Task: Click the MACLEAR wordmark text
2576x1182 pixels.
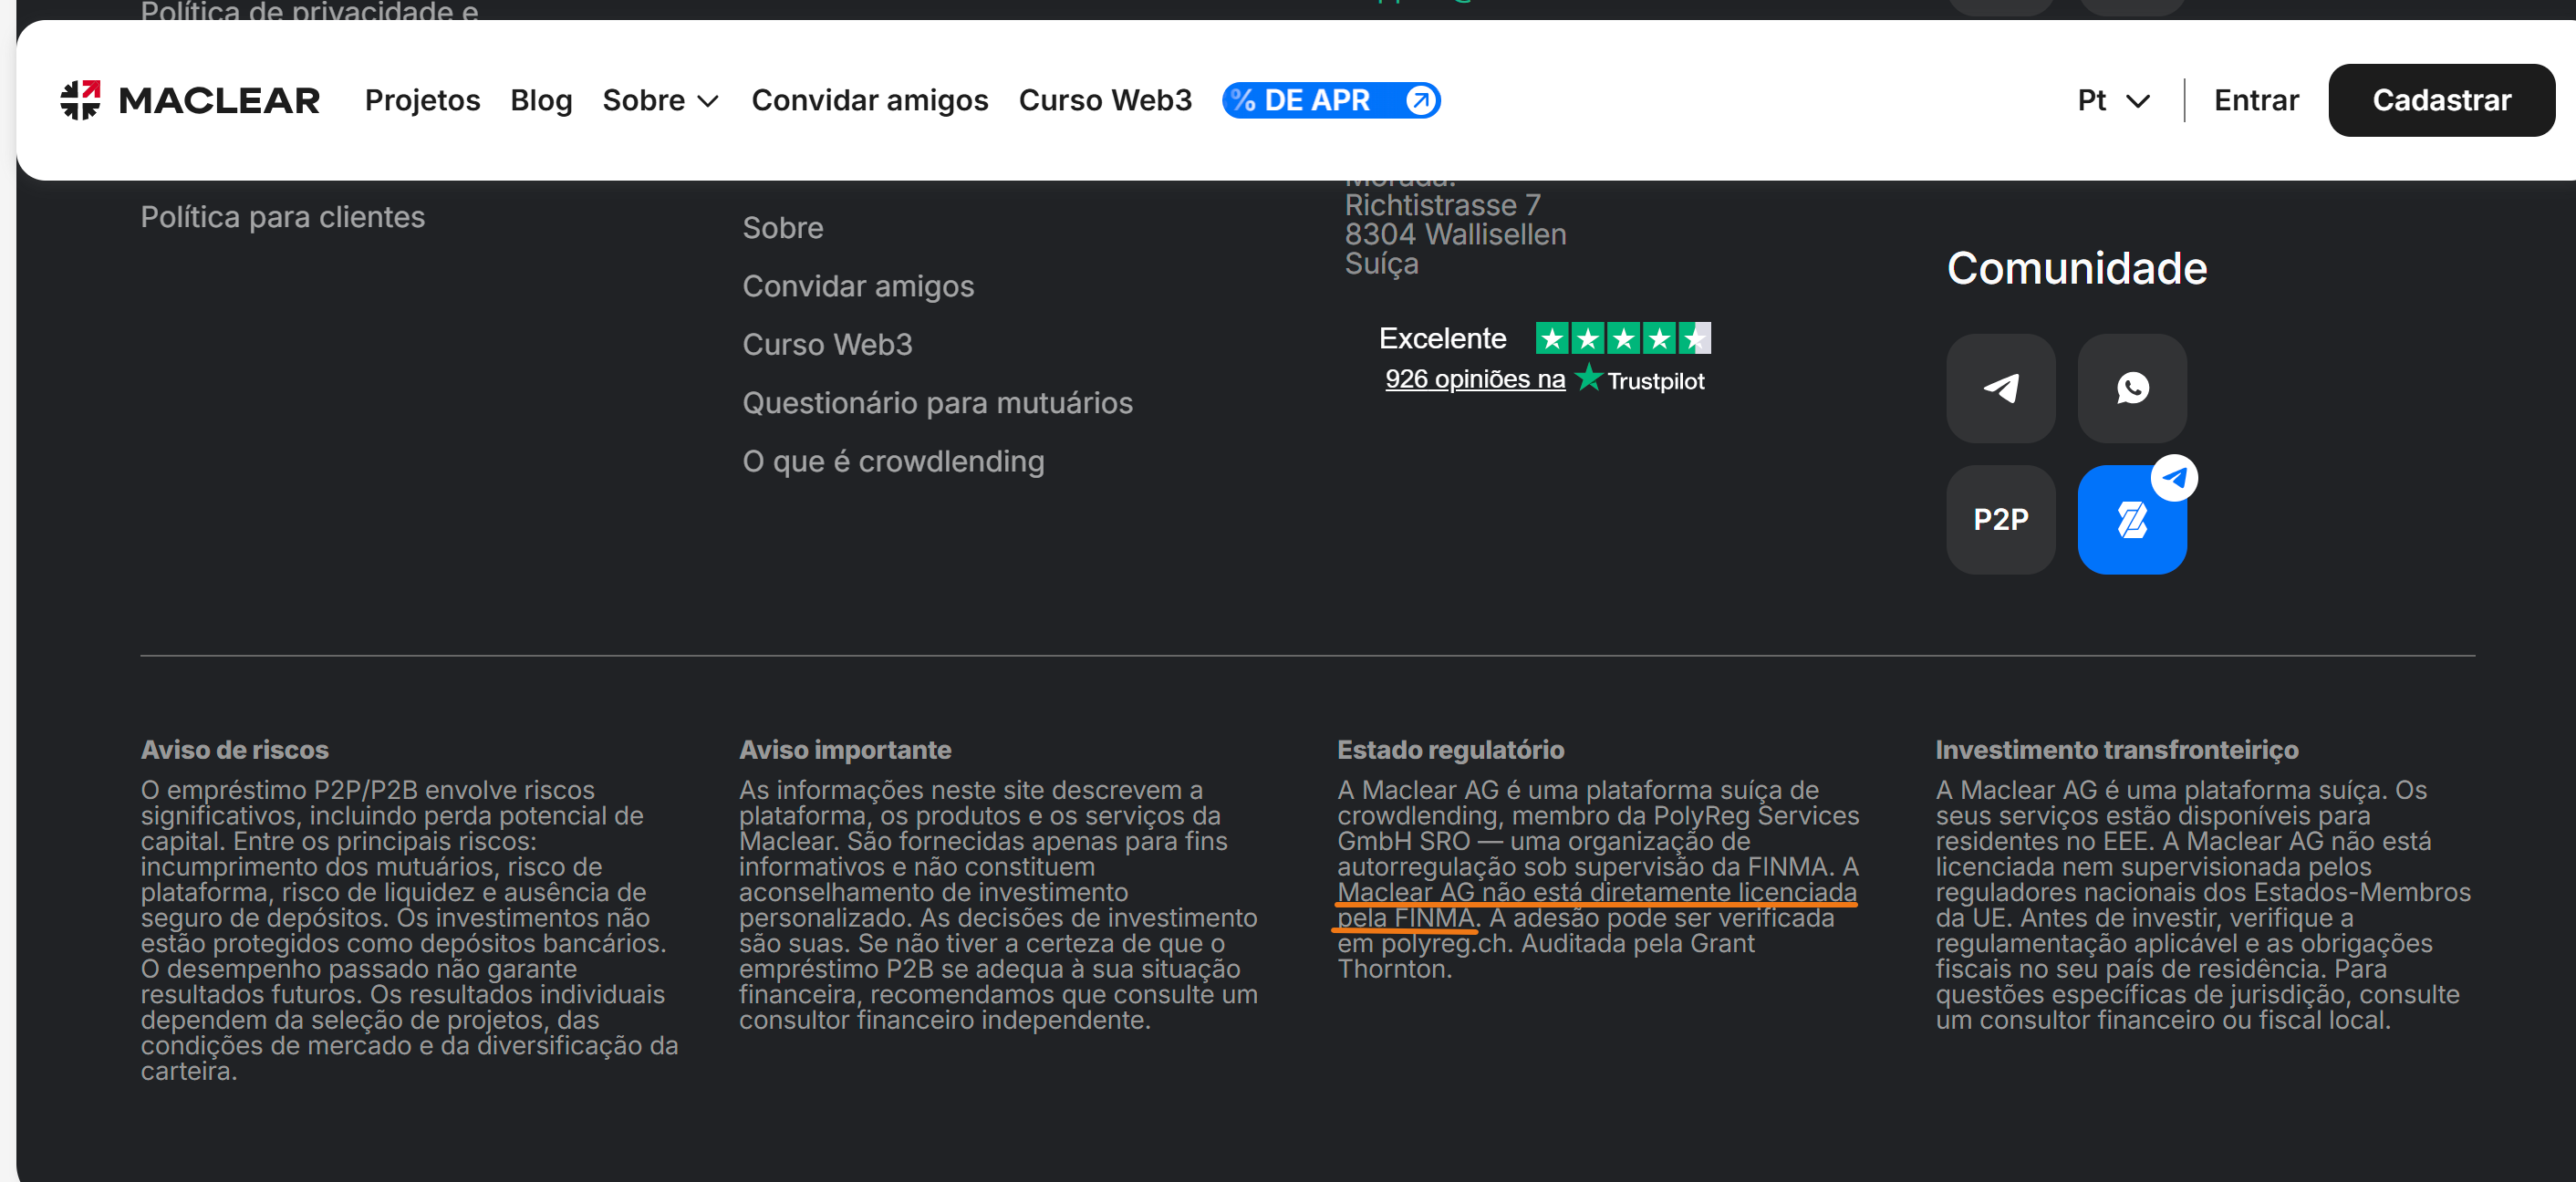Action: [219, 100]
